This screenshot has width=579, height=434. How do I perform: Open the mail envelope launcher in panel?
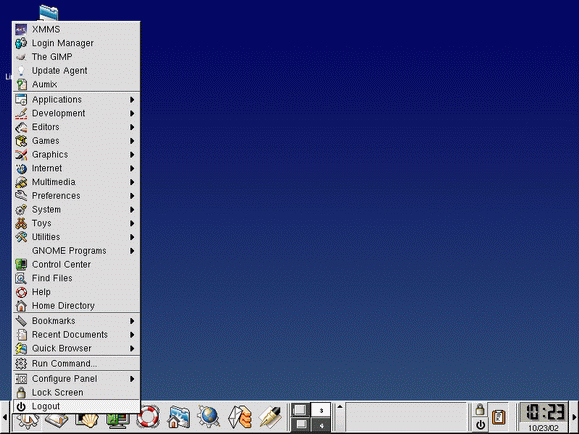(x=240, y=417)
